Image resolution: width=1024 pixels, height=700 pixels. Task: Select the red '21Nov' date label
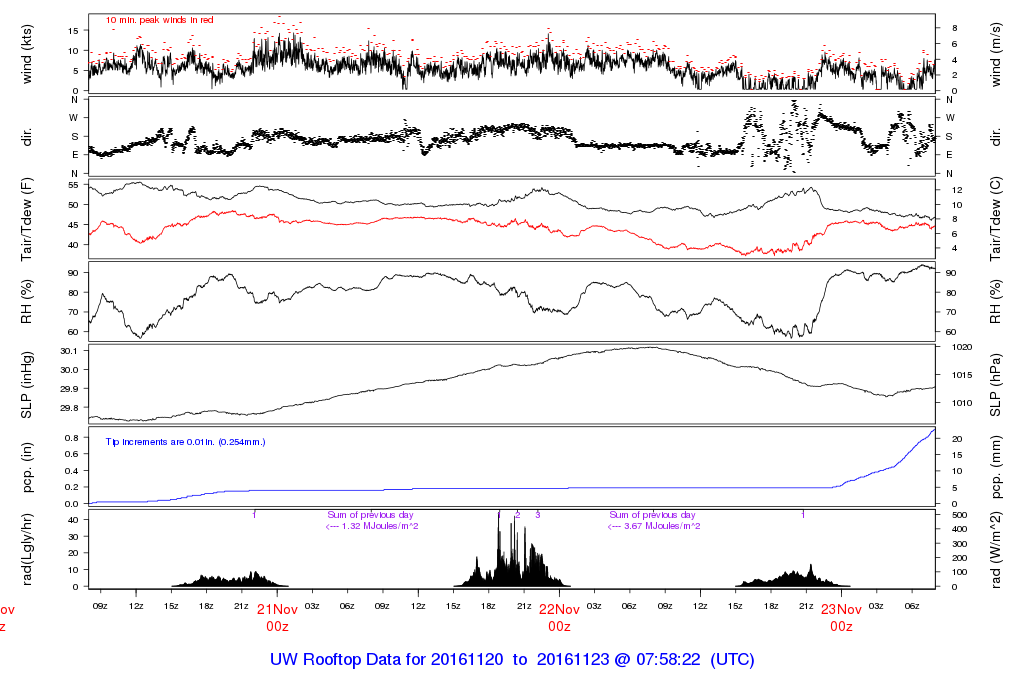pyautogui.click(x=277, y=609)
